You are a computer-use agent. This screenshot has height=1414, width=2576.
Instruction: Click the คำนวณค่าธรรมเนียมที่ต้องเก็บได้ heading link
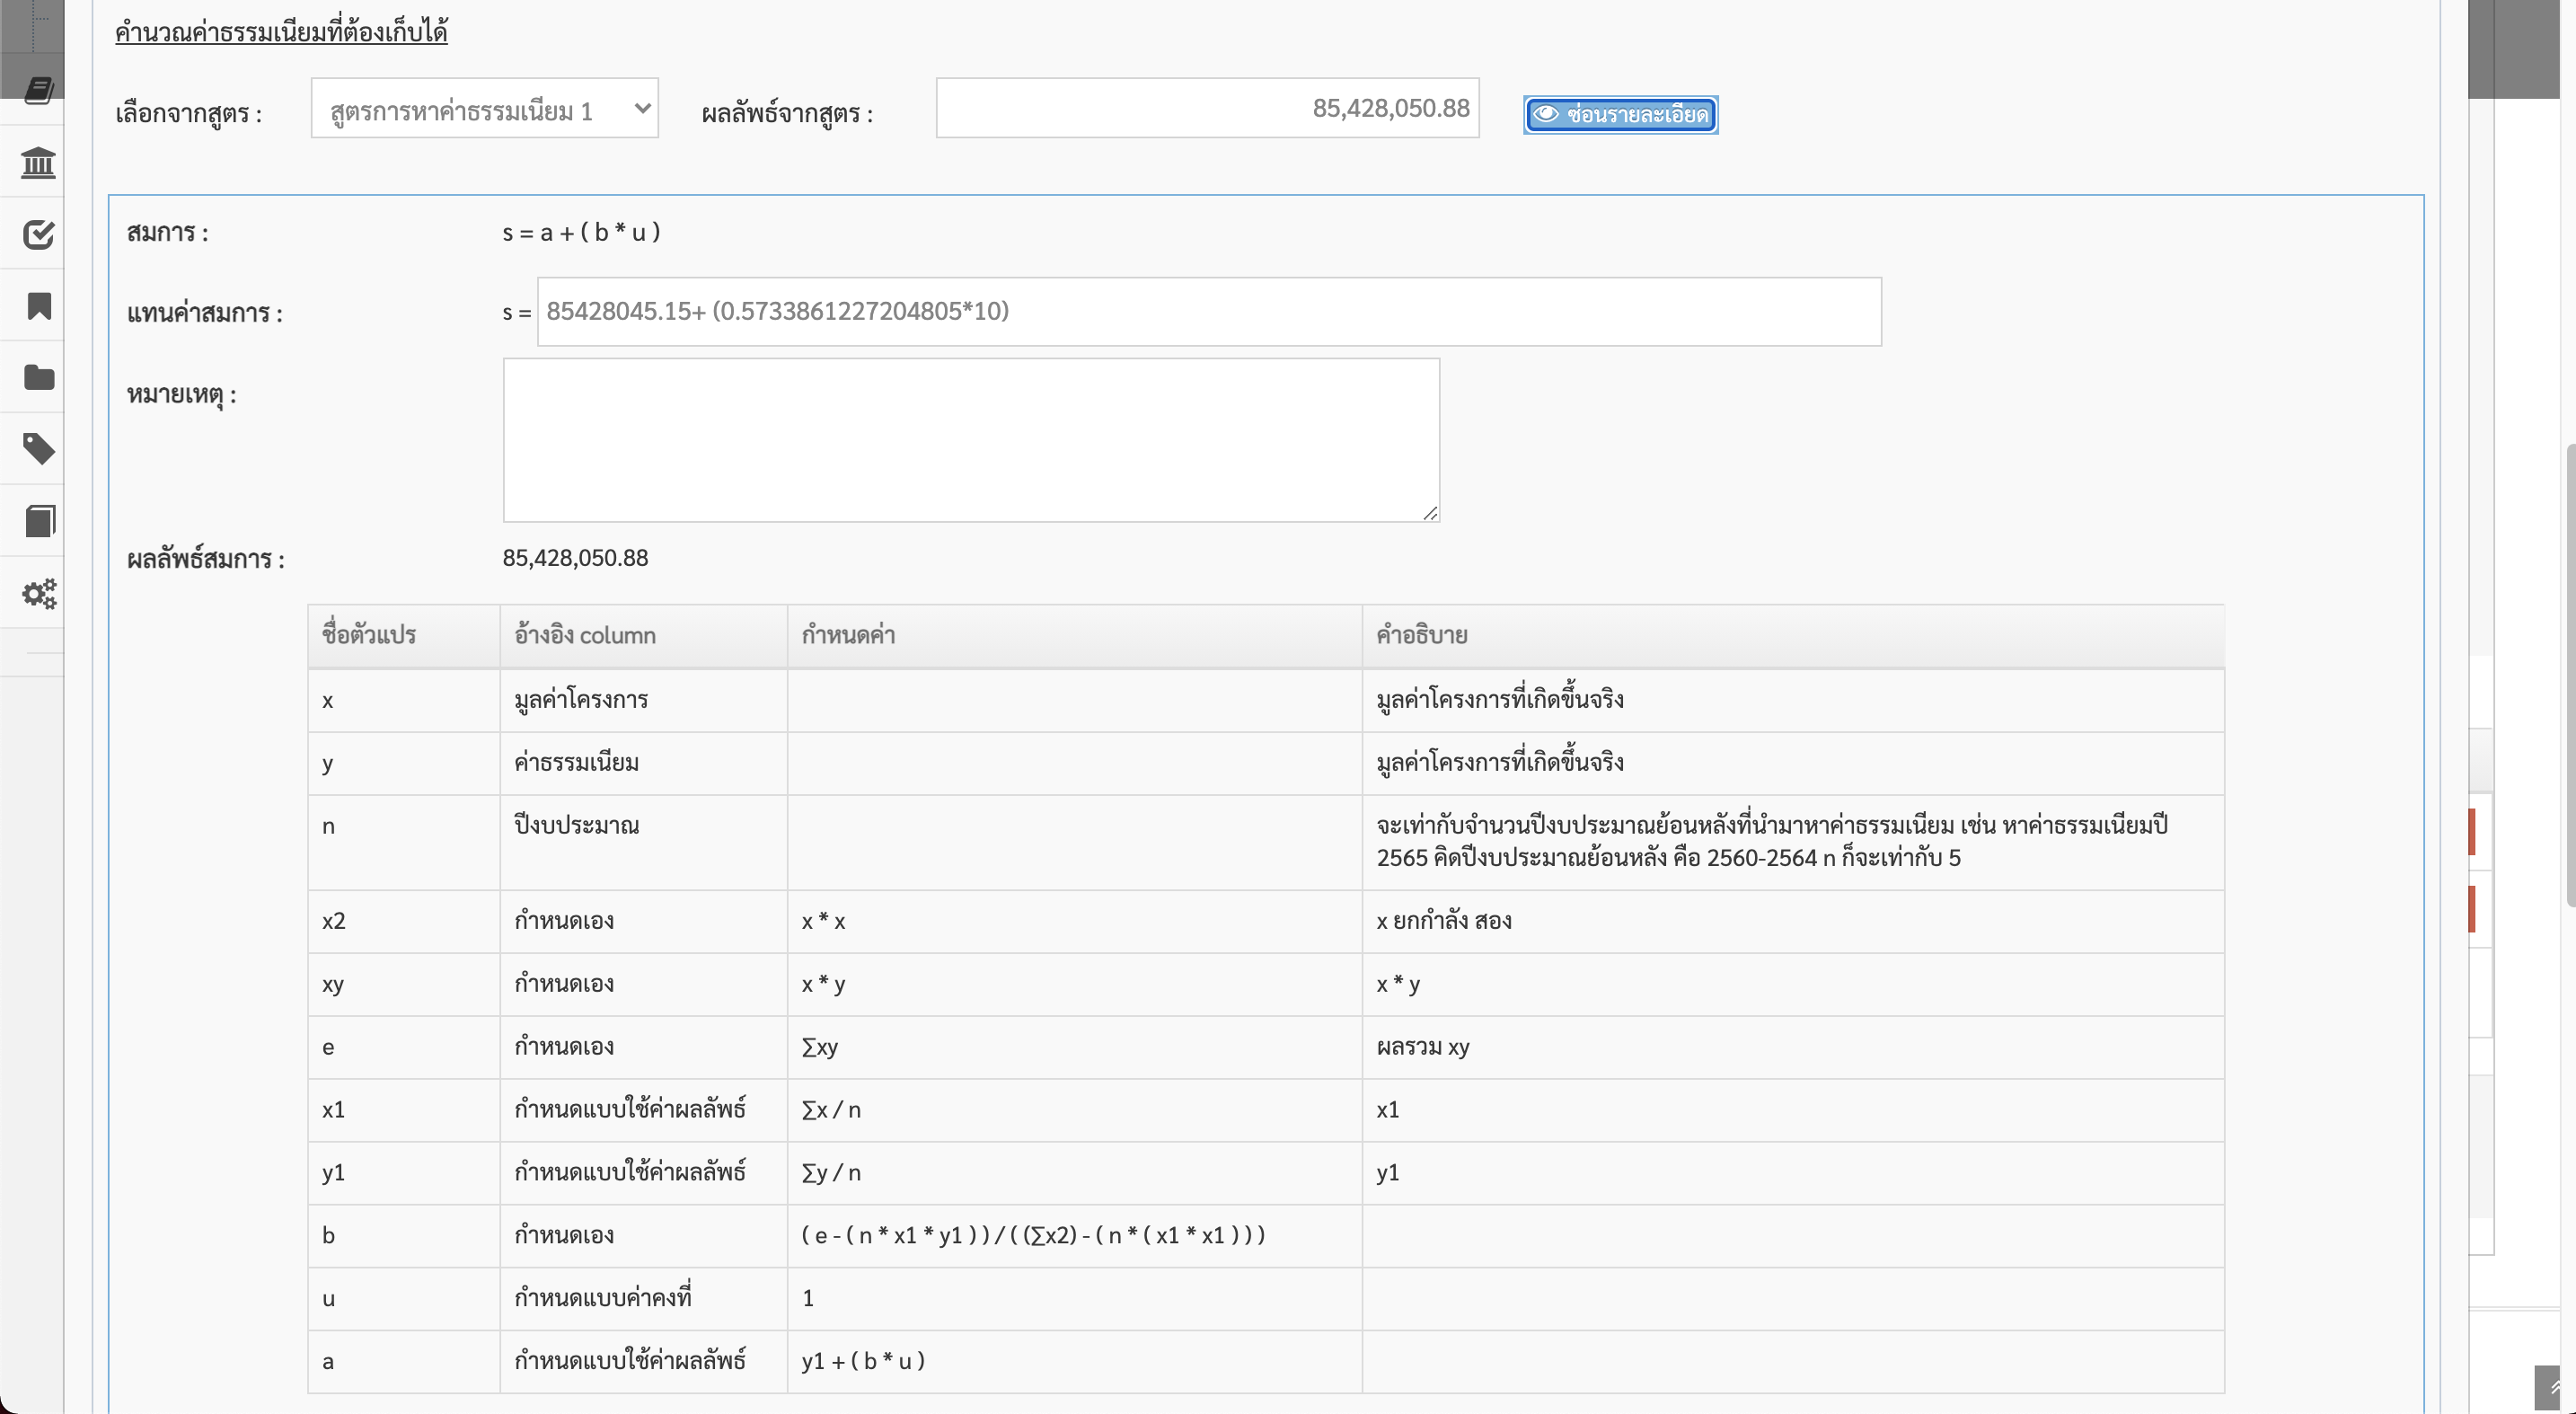(281, 32)
